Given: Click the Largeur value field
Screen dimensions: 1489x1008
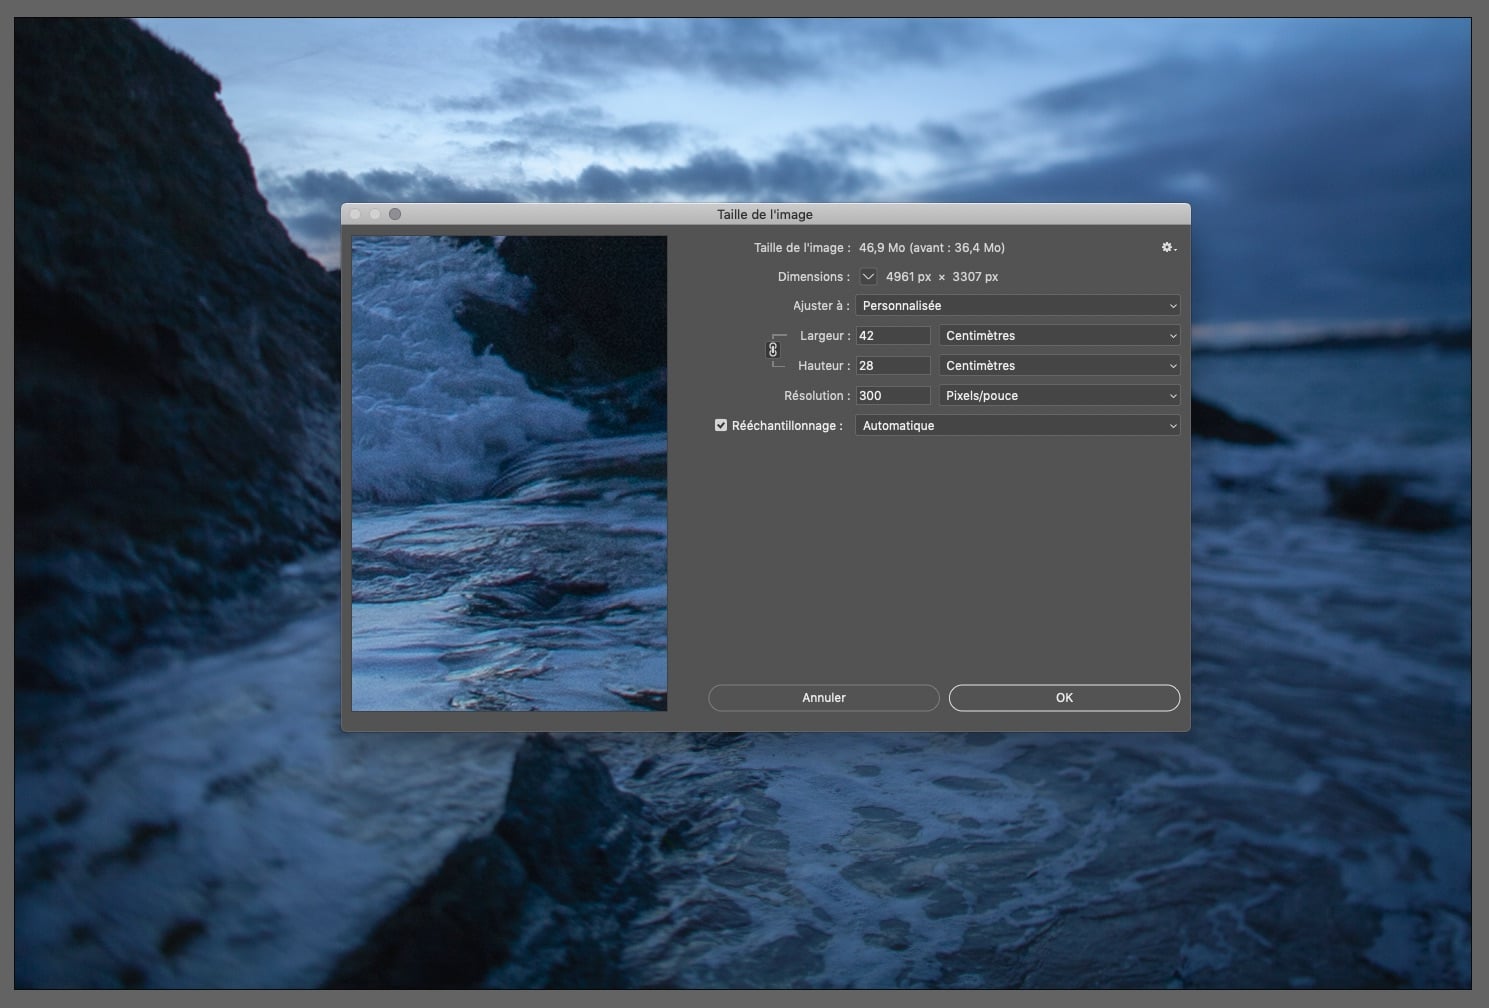Looking at the screenshot, I should [892, 336].
